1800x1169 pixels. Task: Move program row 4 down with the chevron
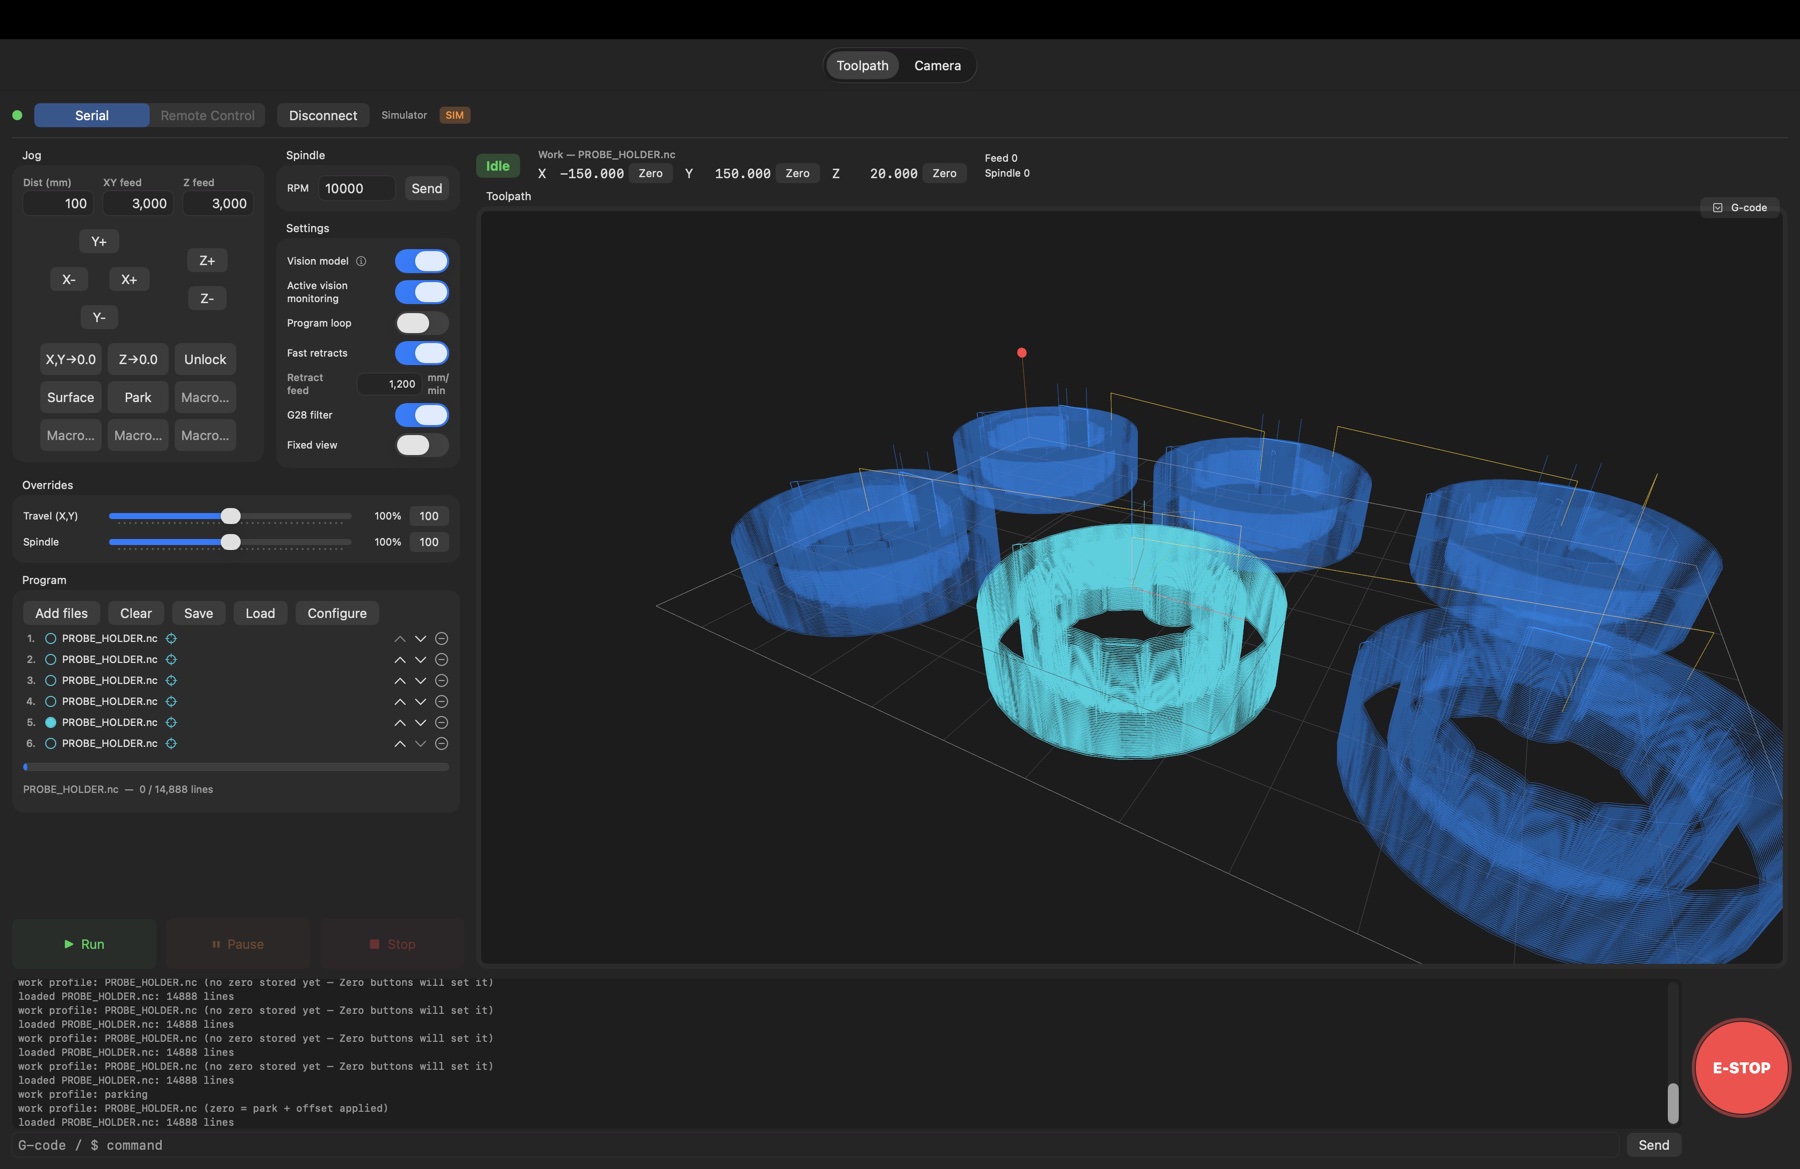point(421,701)
